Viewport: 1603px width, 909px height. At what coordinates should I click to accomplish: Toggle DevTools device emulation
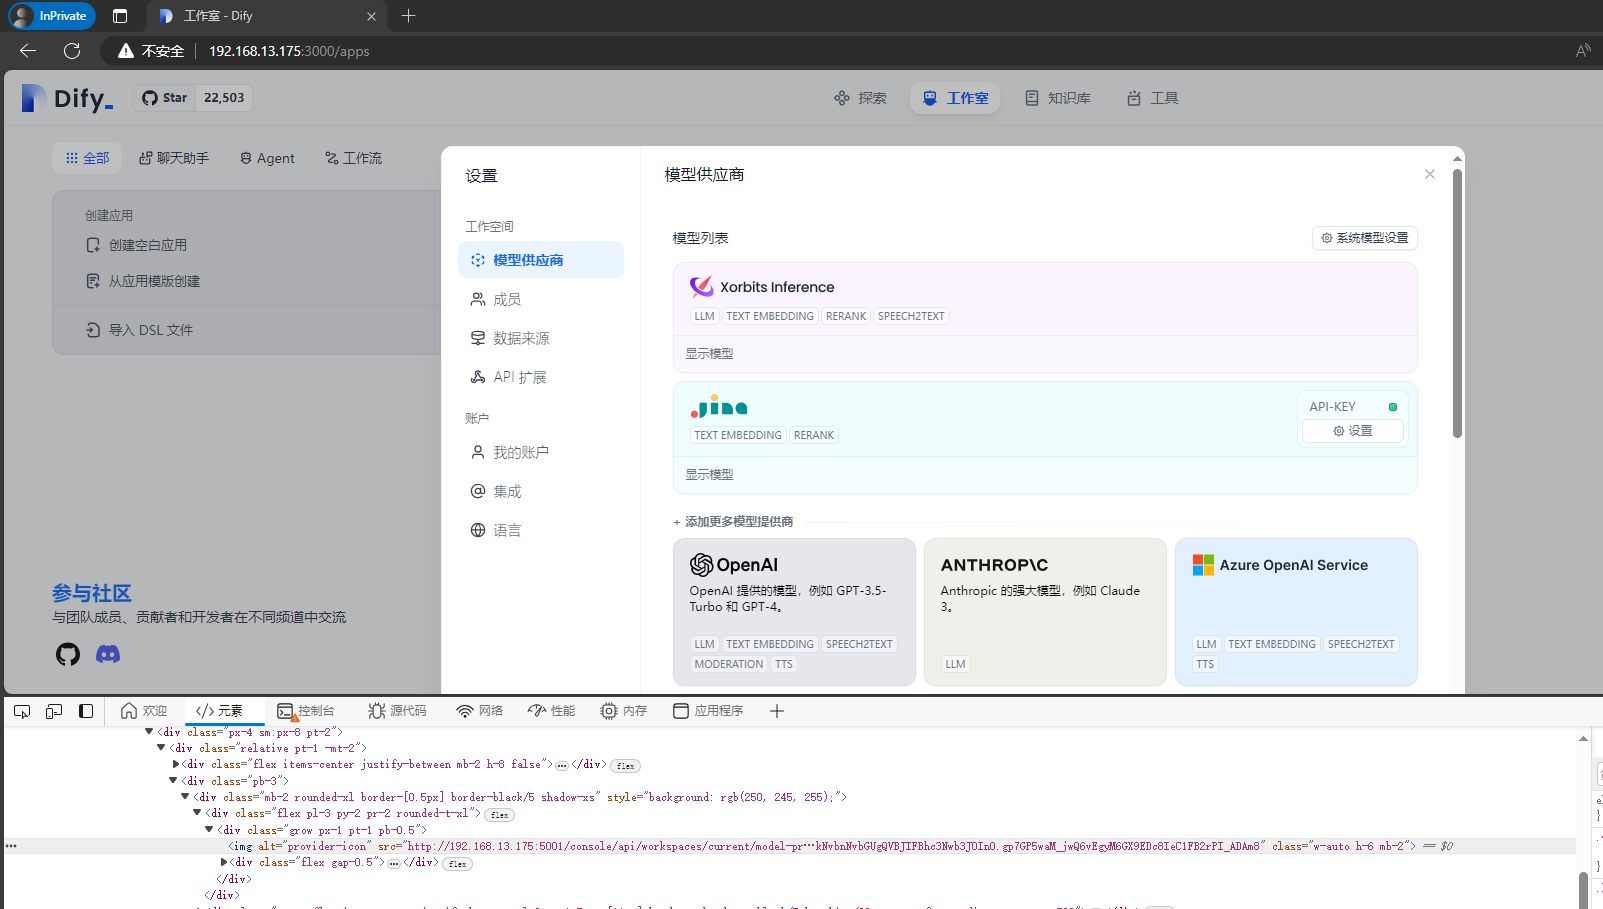point(54,711)
